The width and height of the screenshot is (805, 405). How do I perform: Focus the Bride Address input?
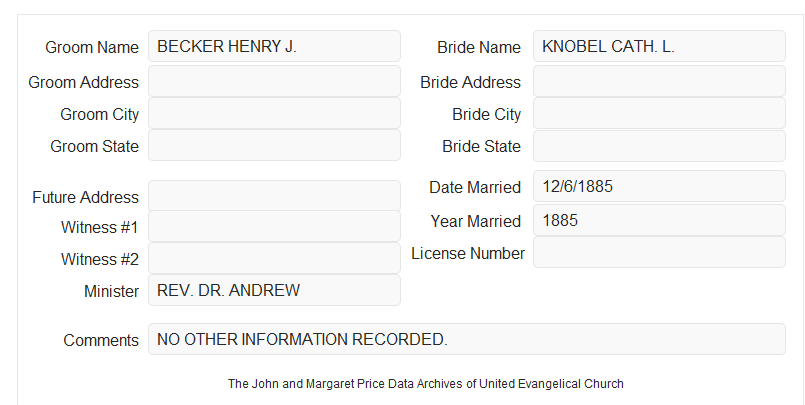659,81
